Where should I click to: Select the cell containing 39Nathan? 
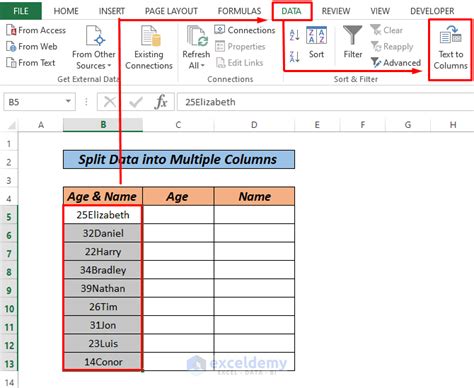(103, 288)
